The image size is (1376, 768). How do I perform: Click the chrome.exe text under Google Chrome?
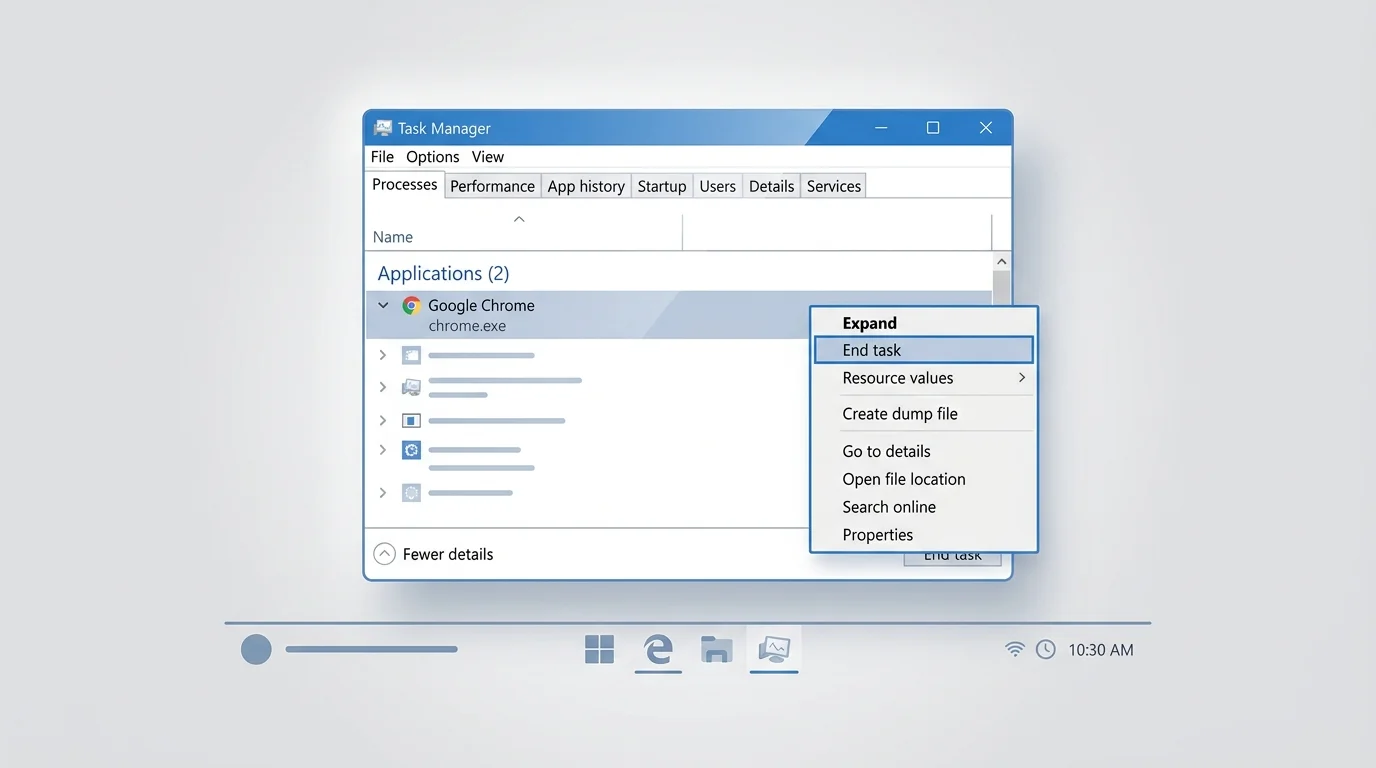pos(467,326)
